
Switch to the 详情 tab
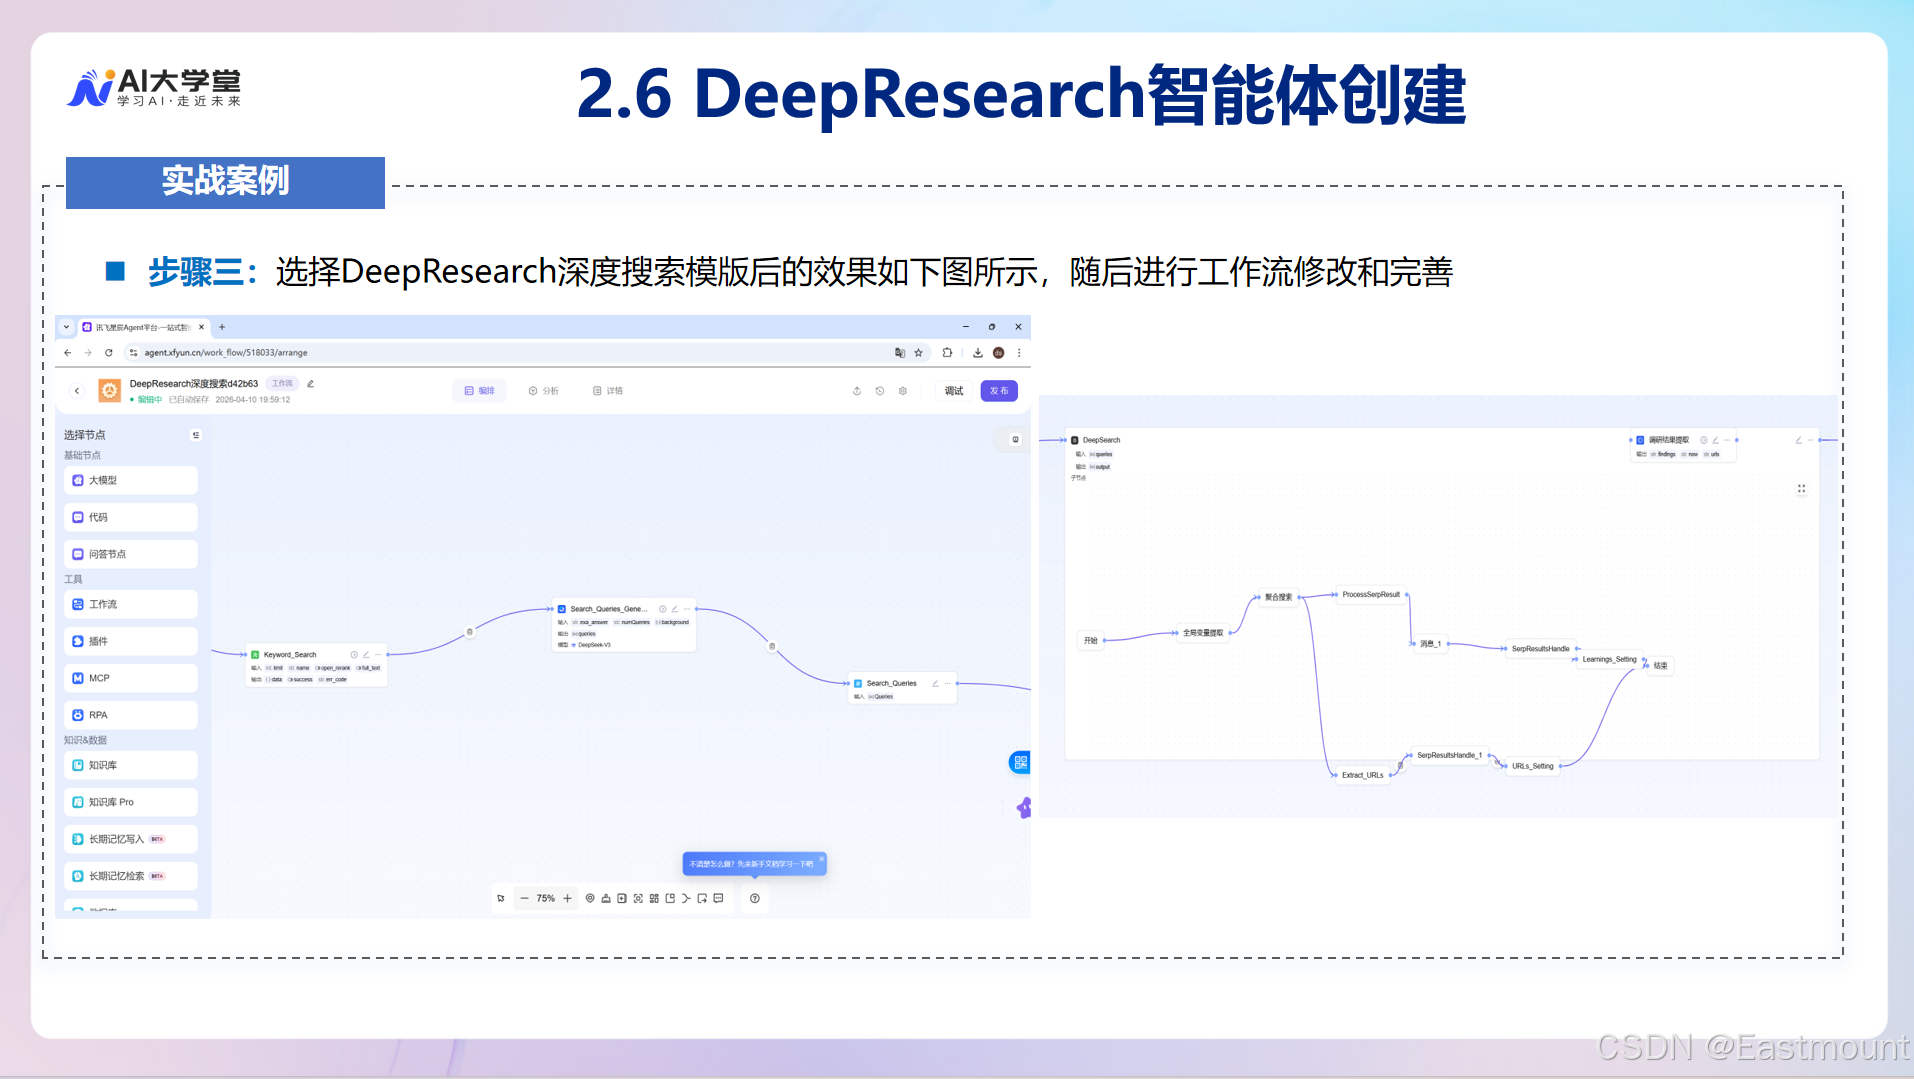[608, 391]
